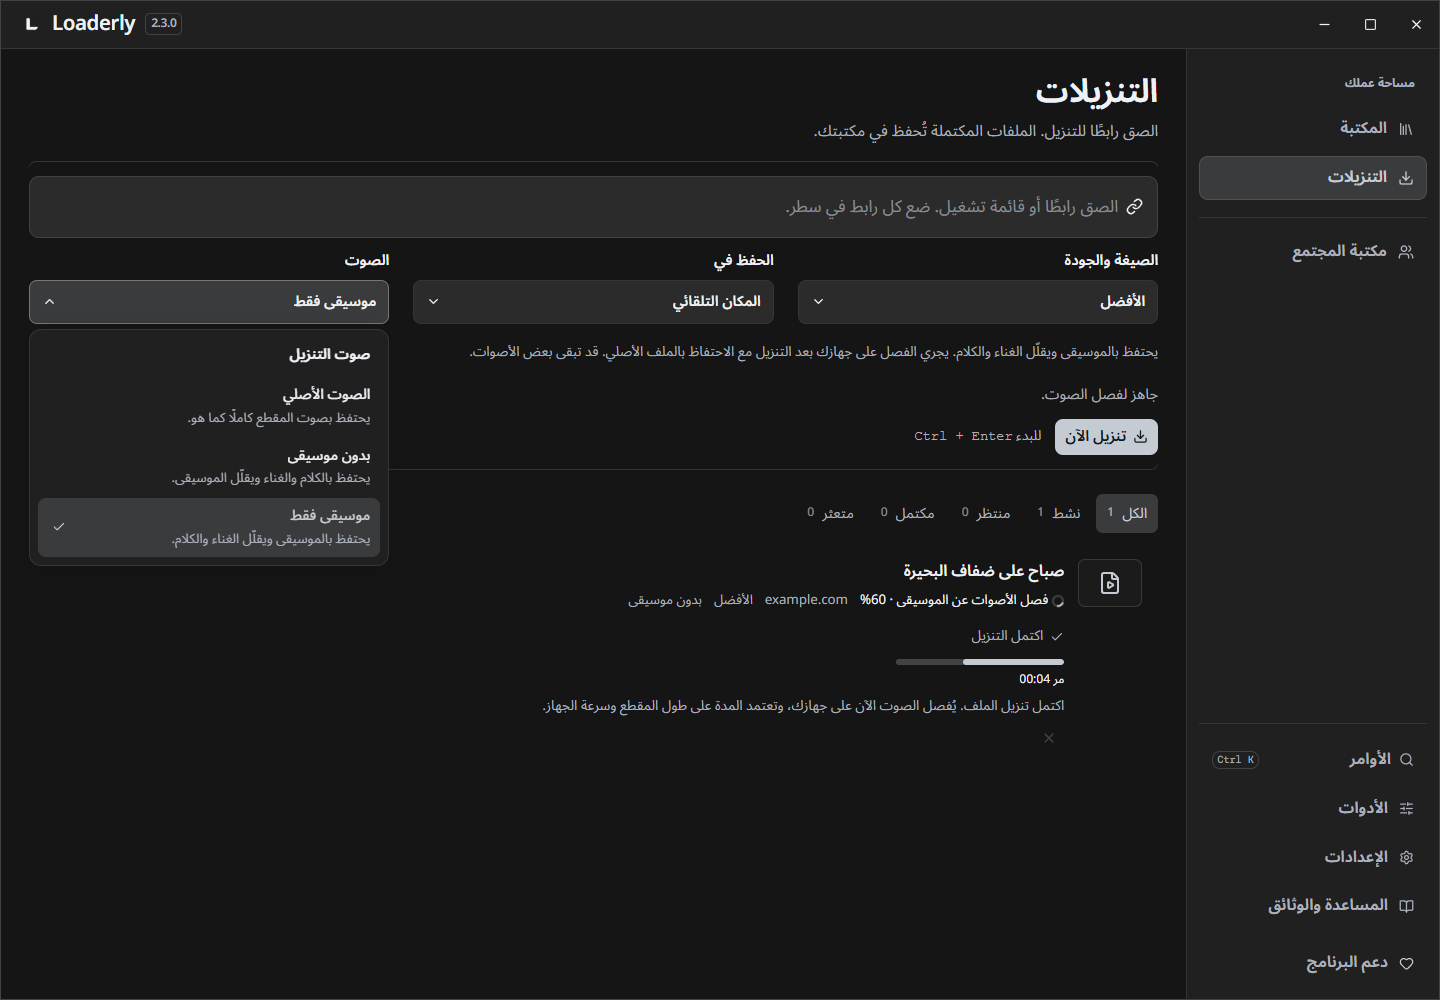
Task: Choose the الصوت الأصلي audio option
Action: 209,405
